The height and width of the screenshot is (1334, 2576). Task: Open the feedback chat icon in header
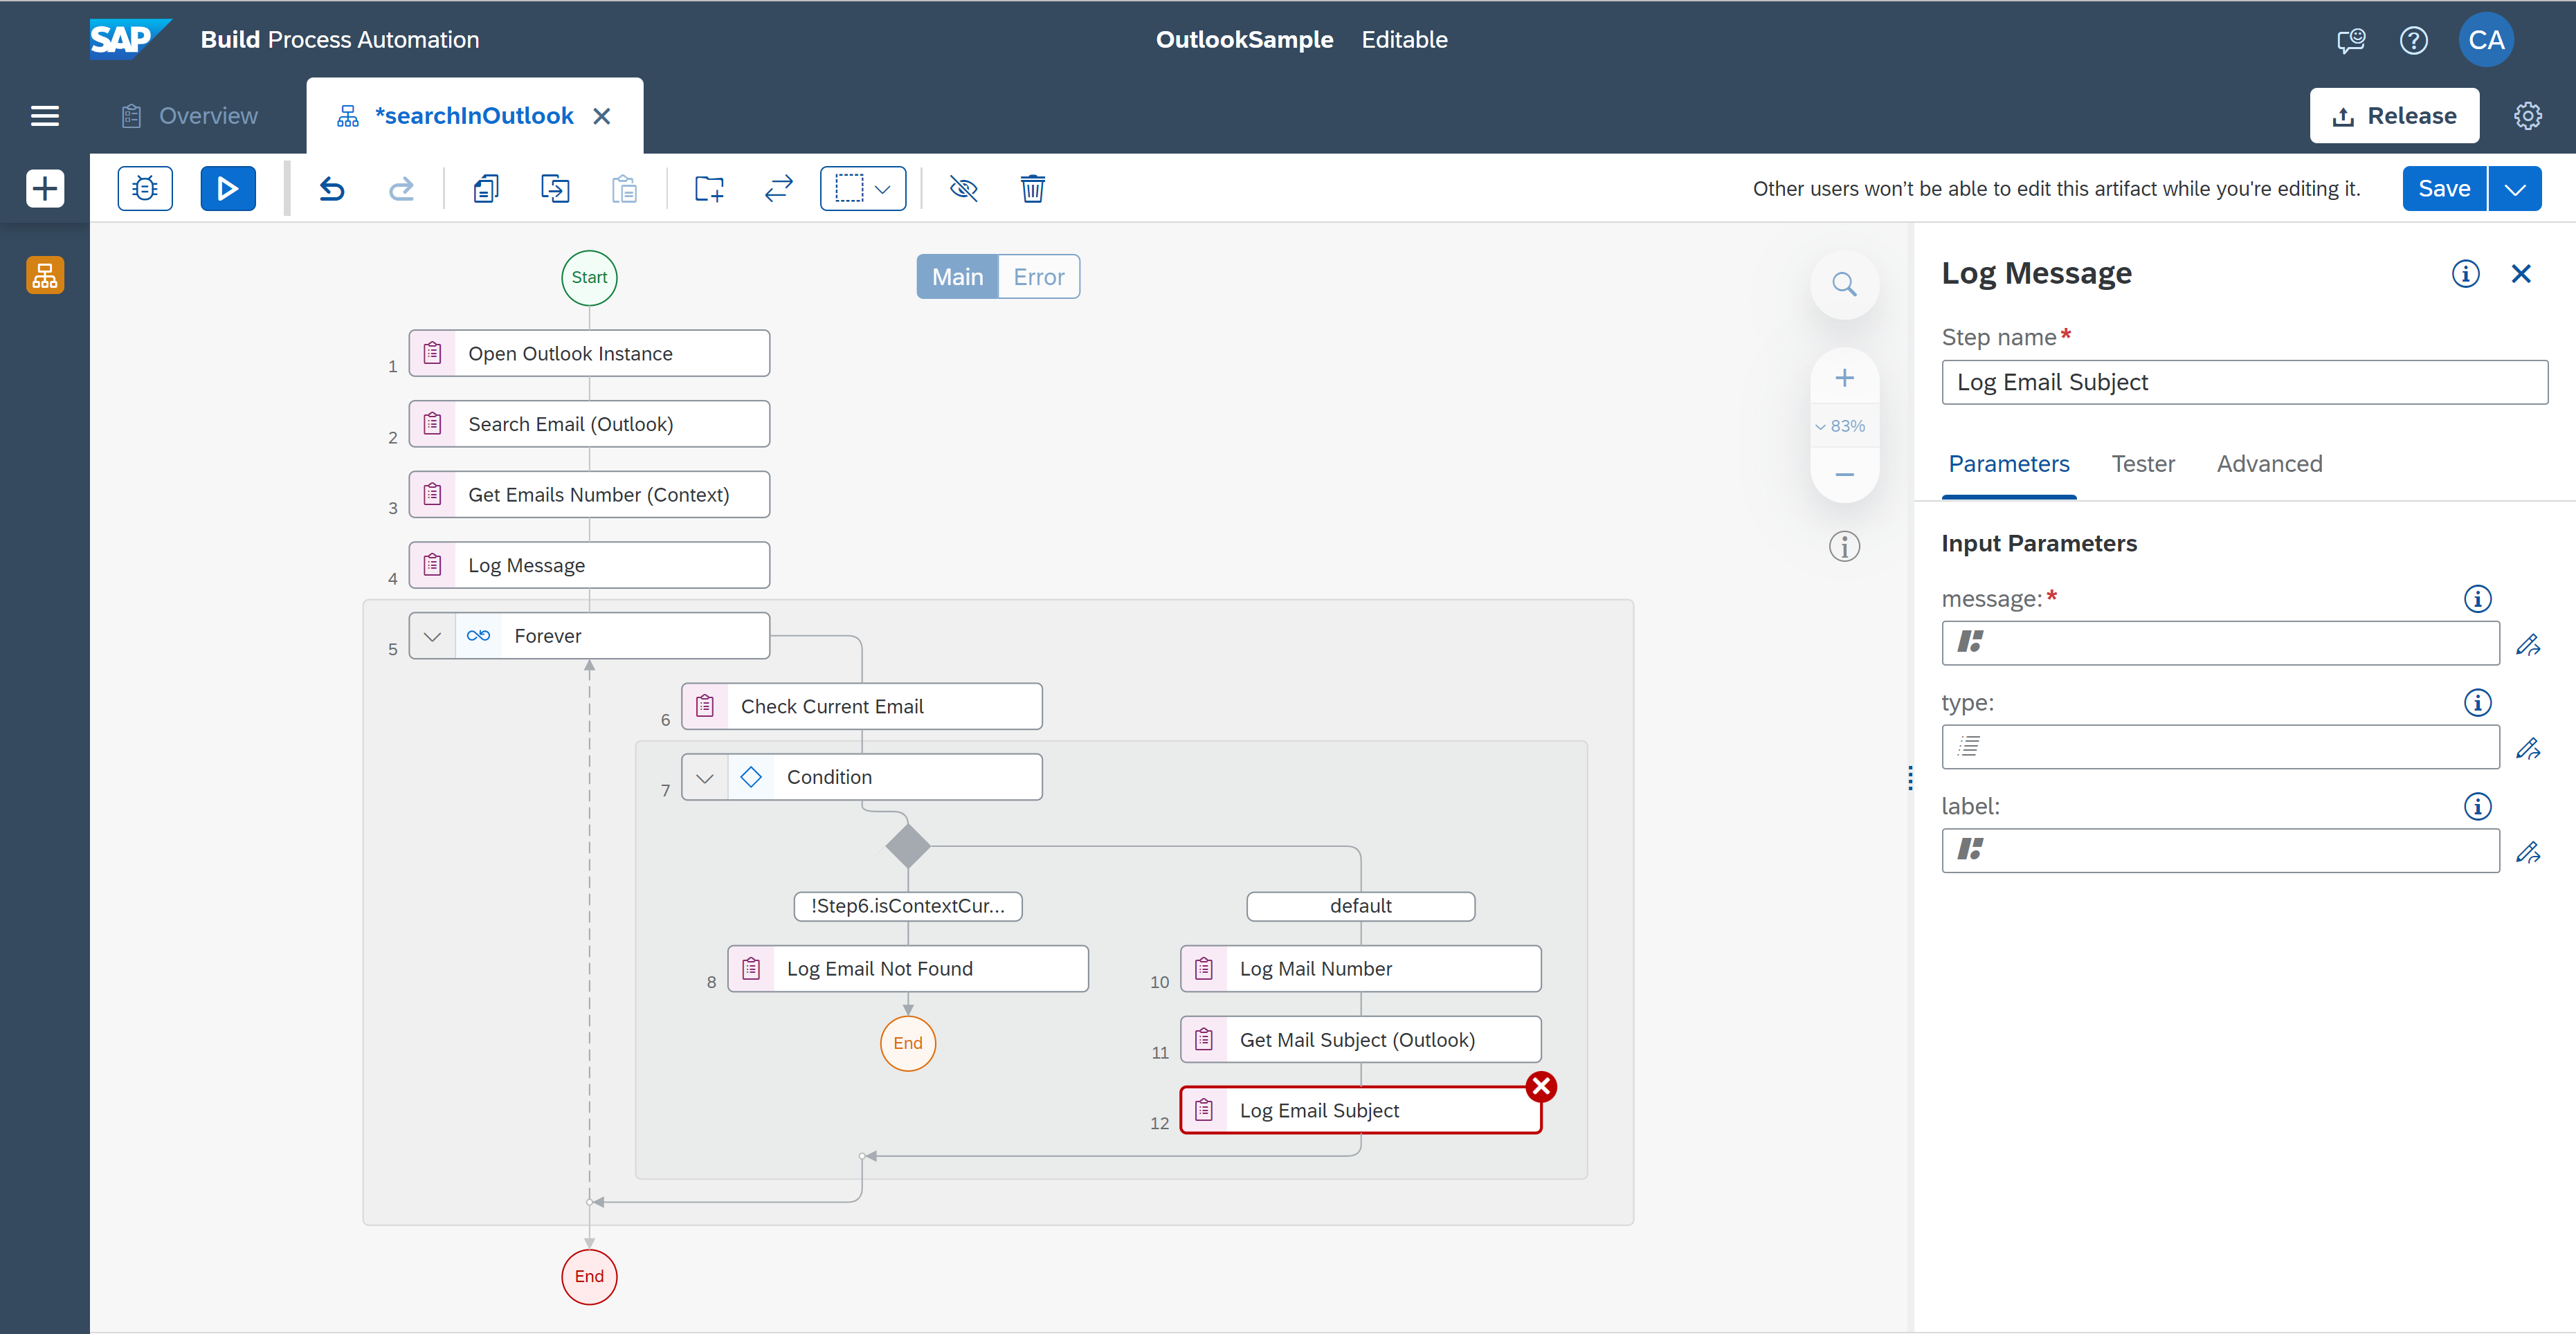tap(2351, 40)
